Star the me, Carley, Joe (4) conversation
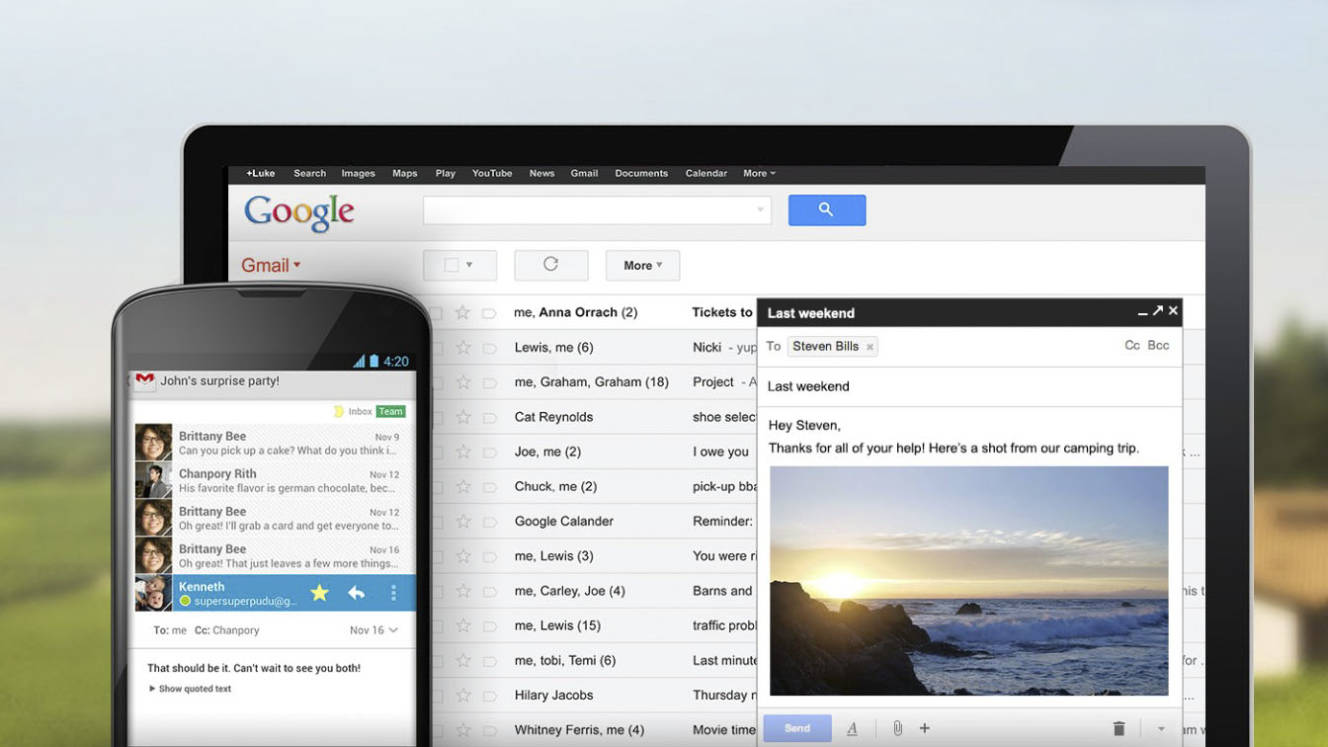The width and height of the screenshot is (1328, 747). (x=462, y=591)
